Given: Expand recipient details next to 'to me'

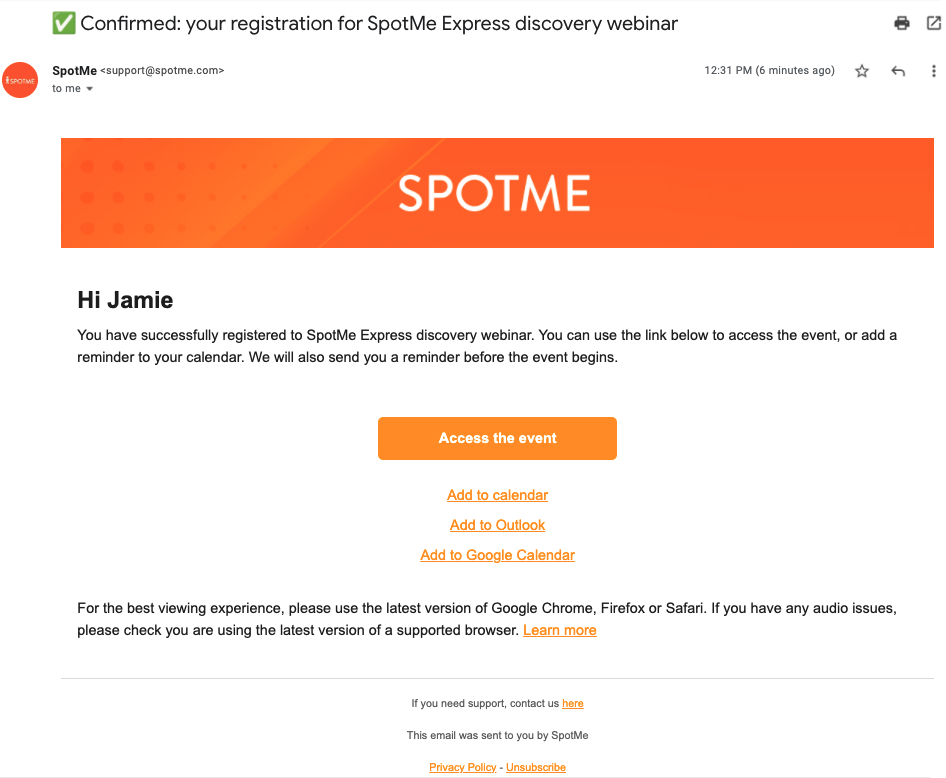Looking at the screenshot, I should (x=89, y=89).
